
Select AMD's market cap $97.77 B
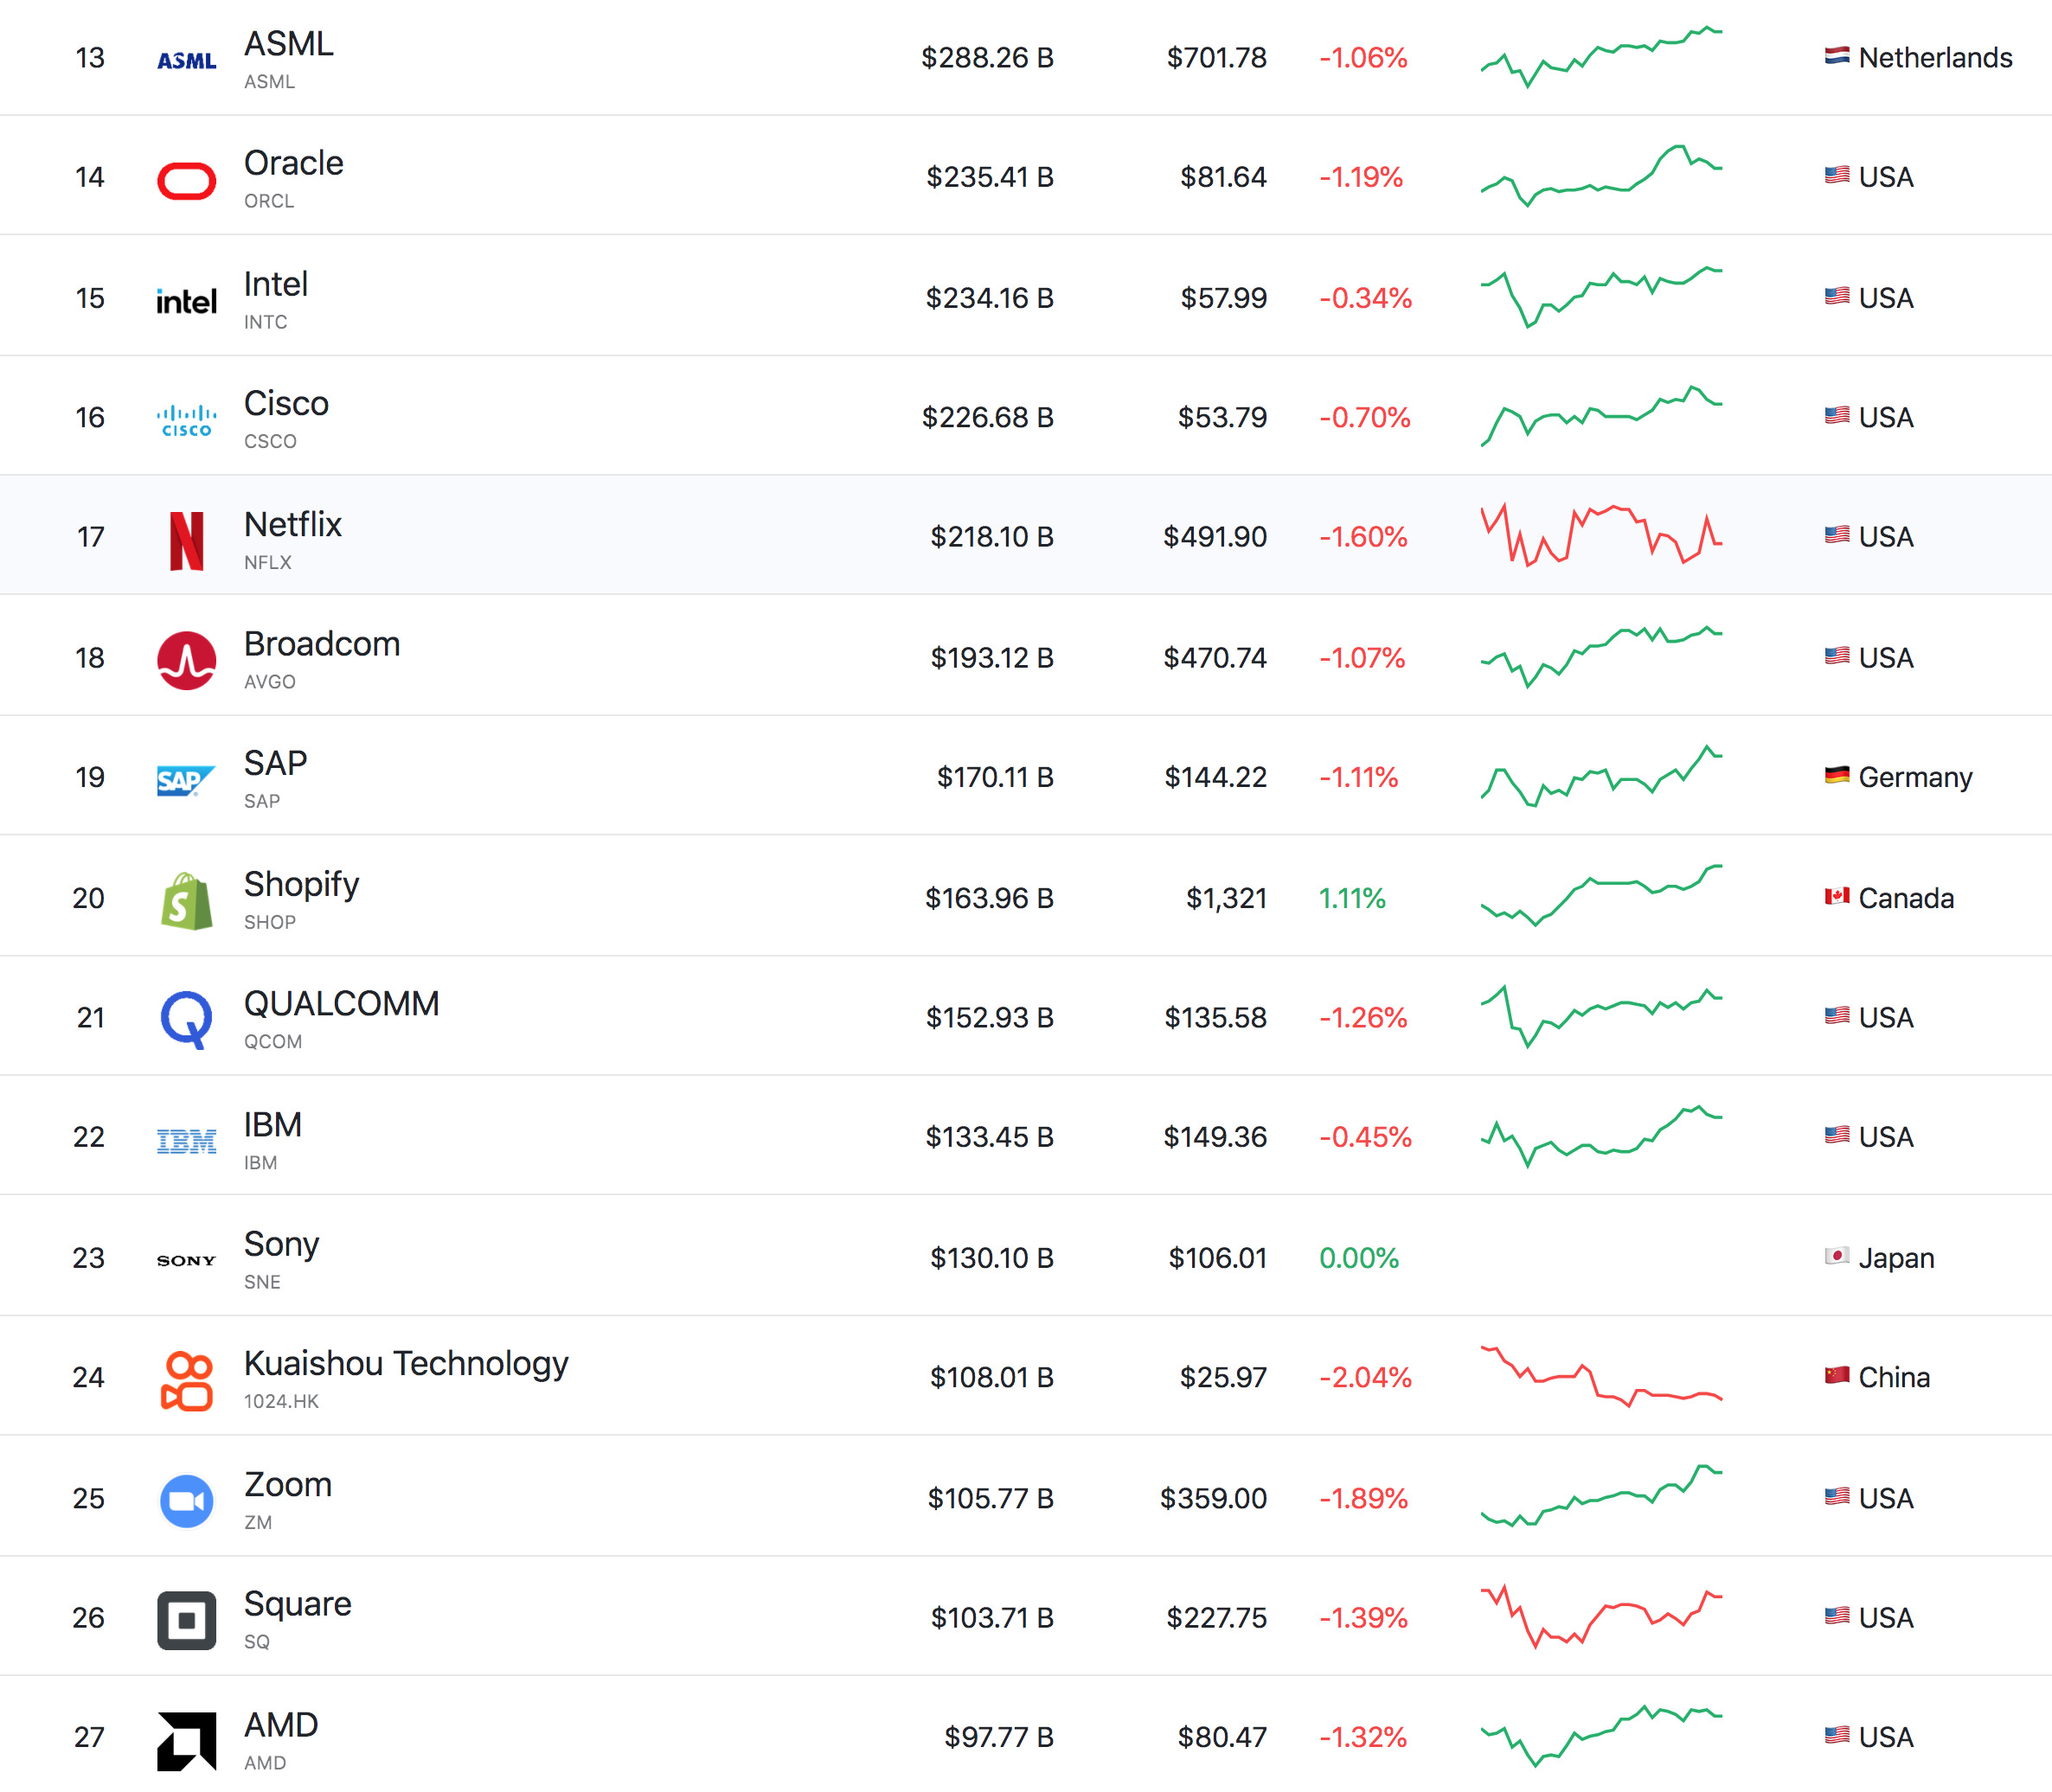pyautogui.click(x=999, y=1737)
